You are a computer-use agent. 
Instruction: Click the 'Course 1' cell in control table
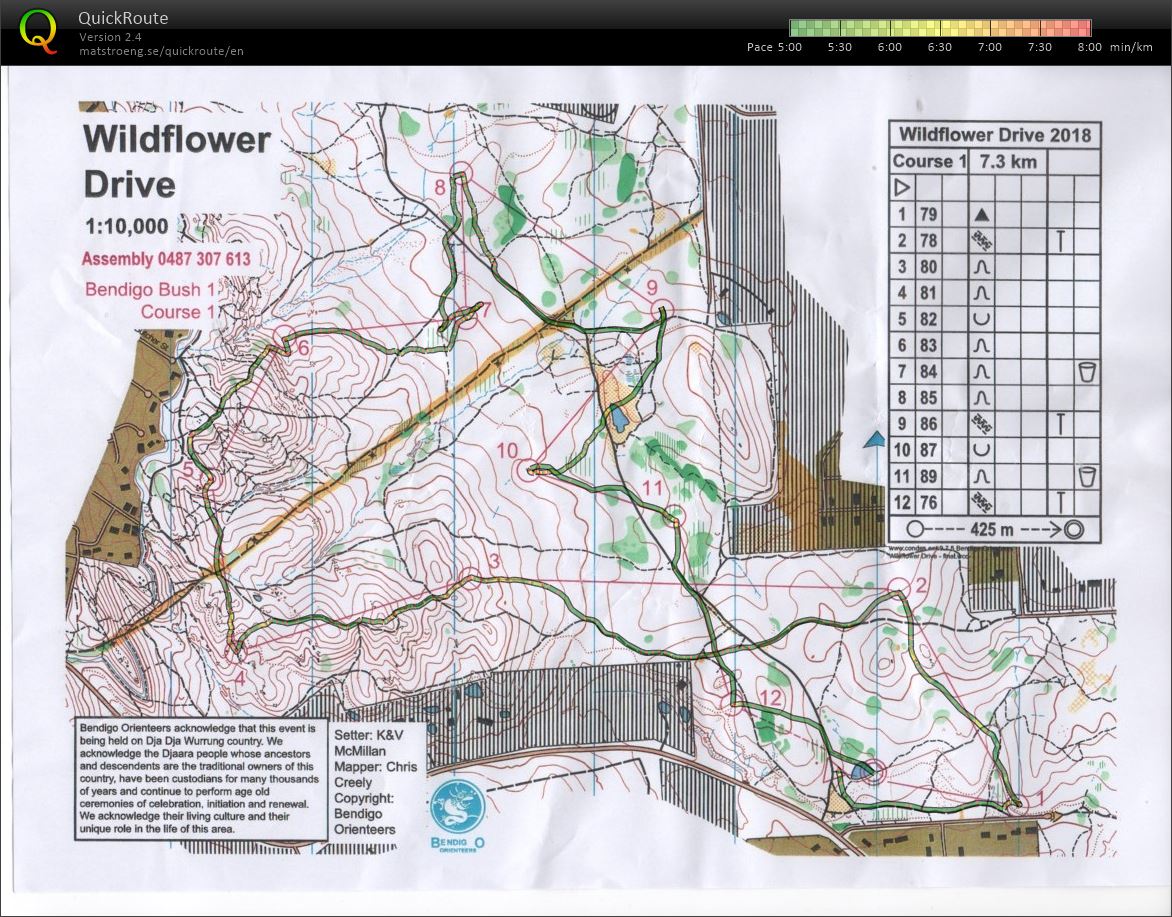[x=929, y=161]
